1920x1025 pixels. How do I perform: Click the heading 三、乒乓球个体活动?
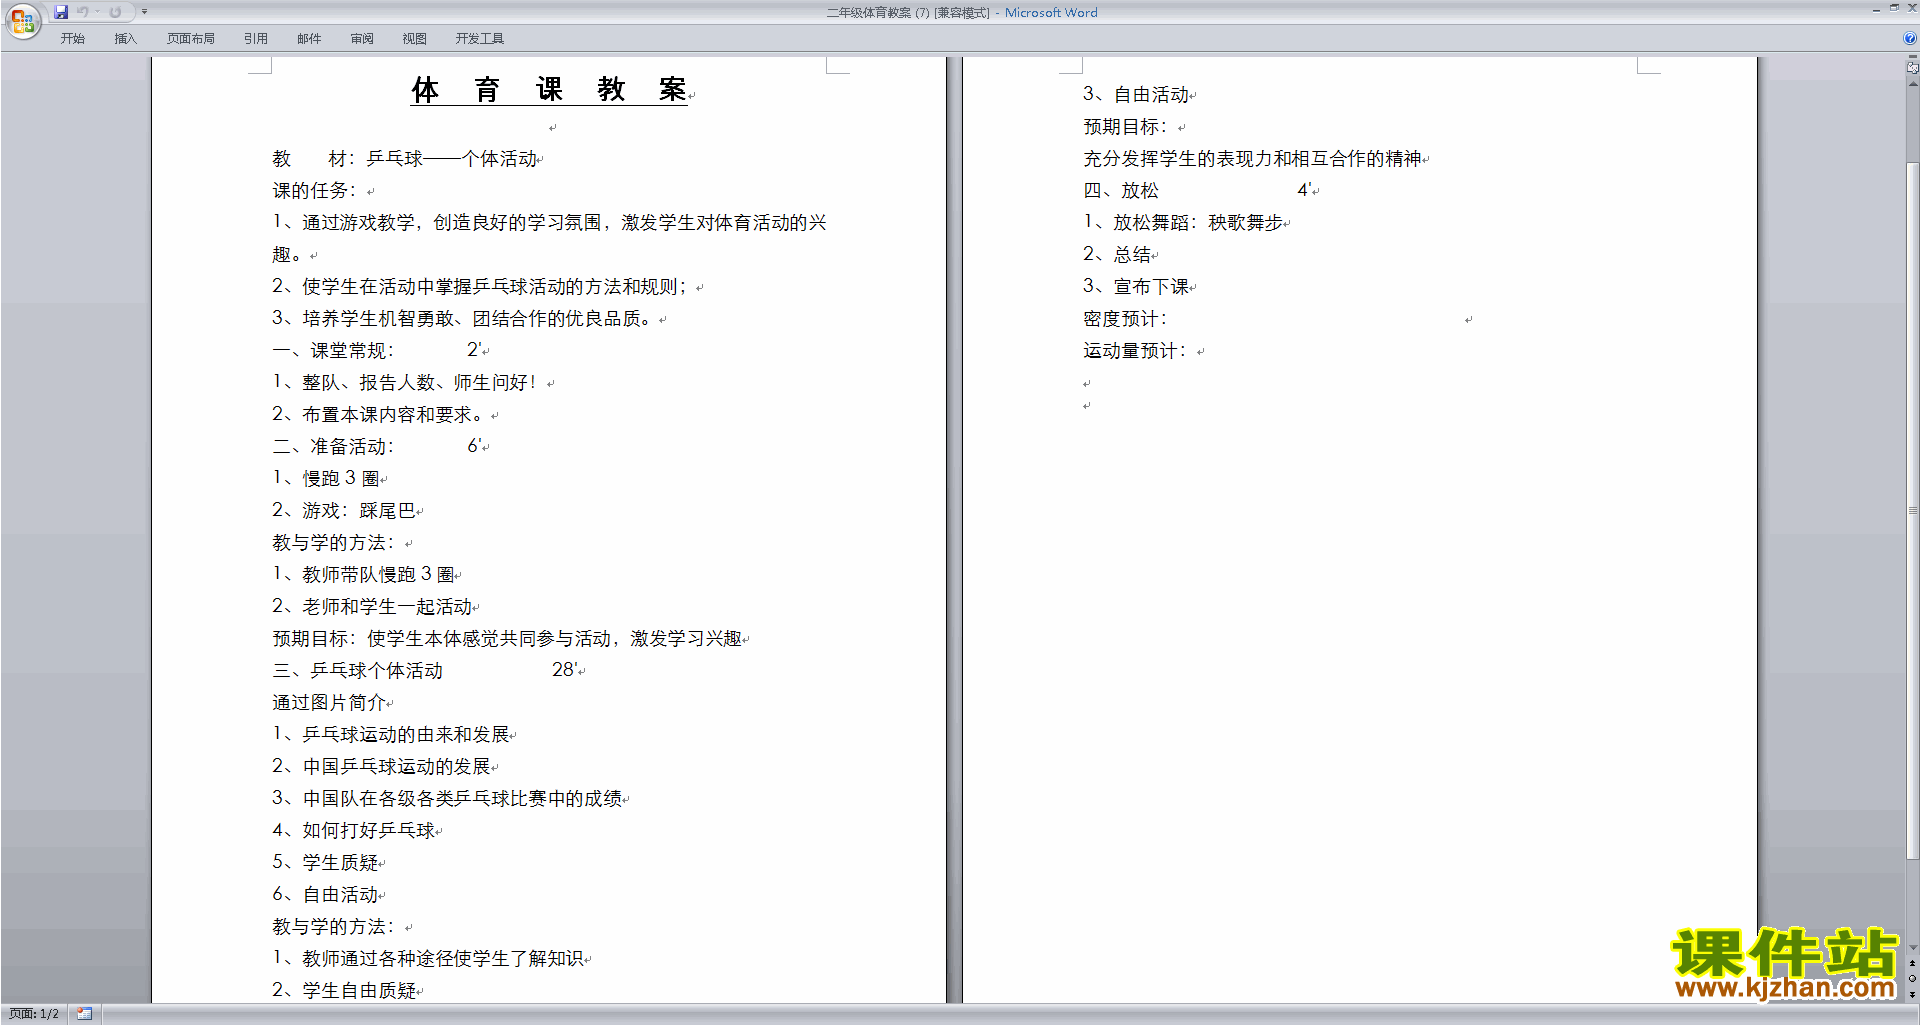[357, 671]
